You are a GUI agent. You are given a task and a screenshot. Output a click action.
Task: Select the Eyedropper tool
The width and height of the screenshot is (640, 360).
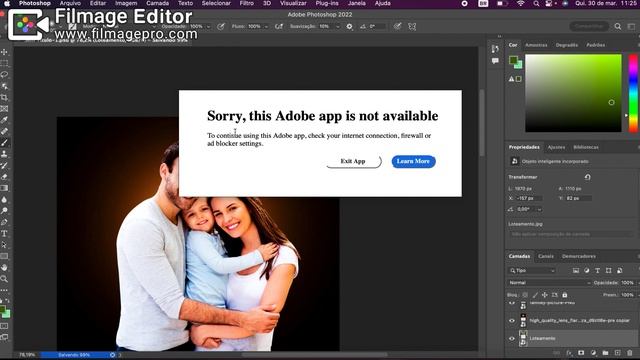(4, 120)
